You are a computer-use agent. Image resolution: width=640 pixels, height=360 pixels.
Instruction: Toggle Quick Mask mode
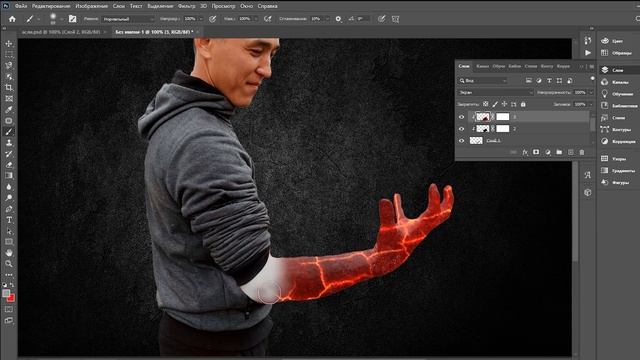[9, 309]
